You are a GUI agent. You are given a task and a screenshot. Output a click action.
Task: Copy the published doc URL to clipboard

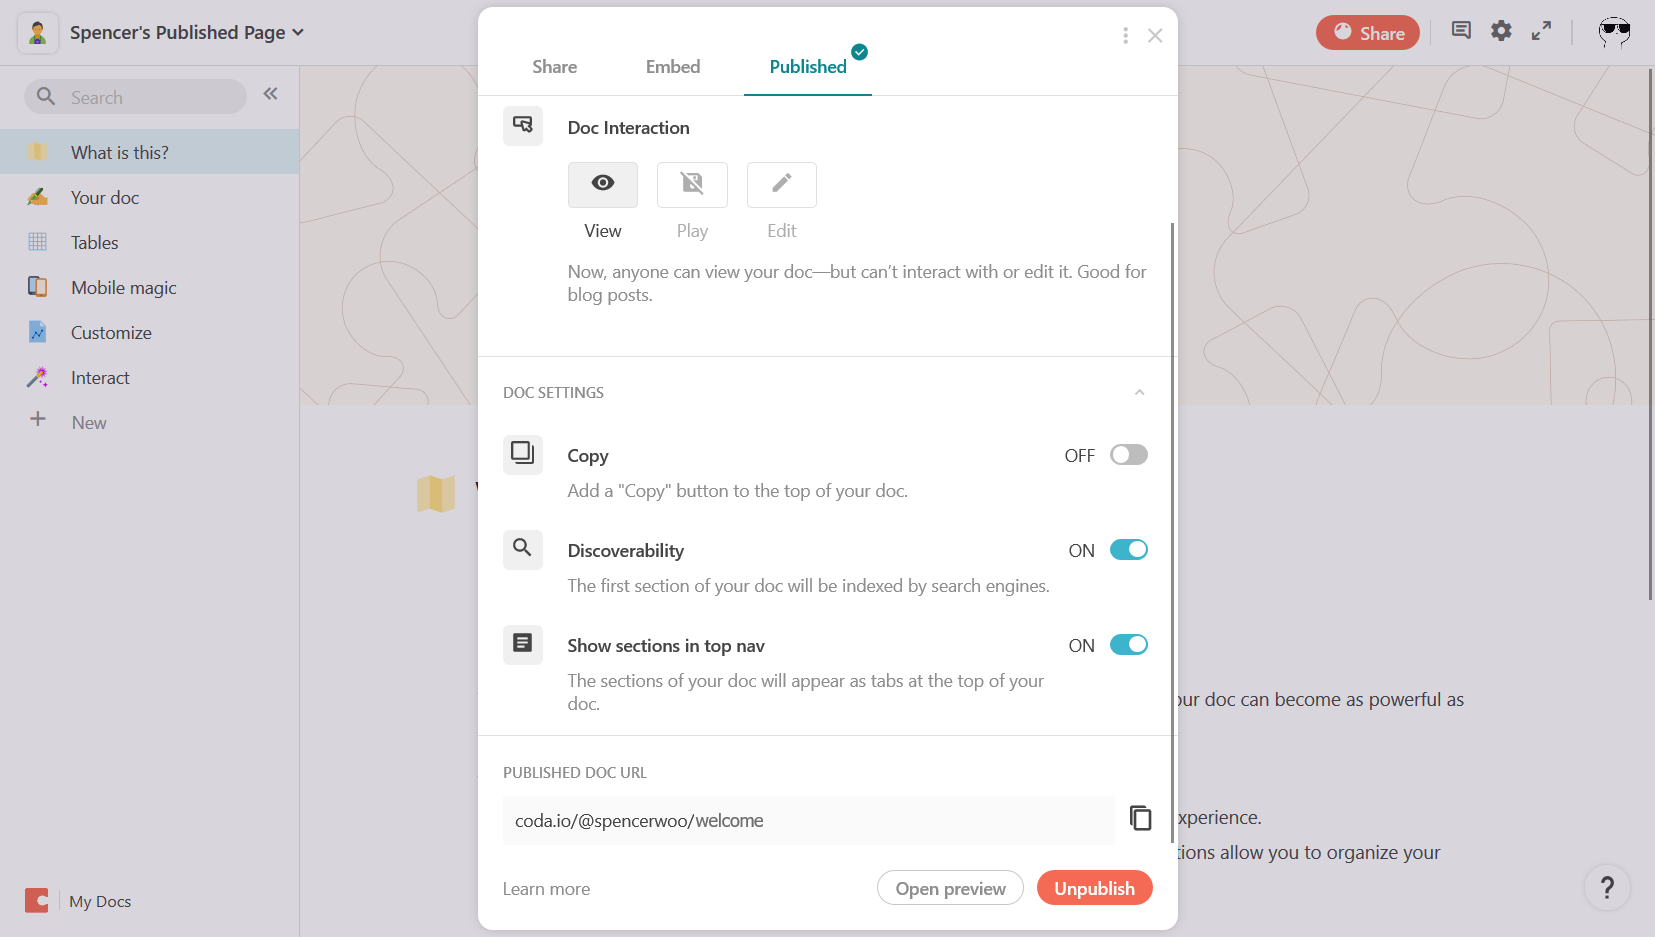coord(1140,818)
